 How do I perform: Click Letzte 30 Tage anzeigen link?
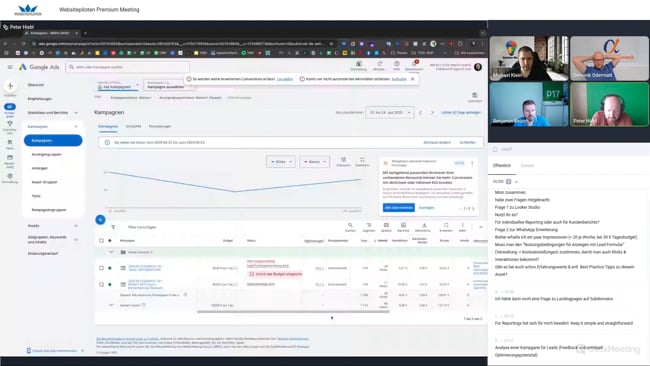pyautogui.click(x=461, y=112)
